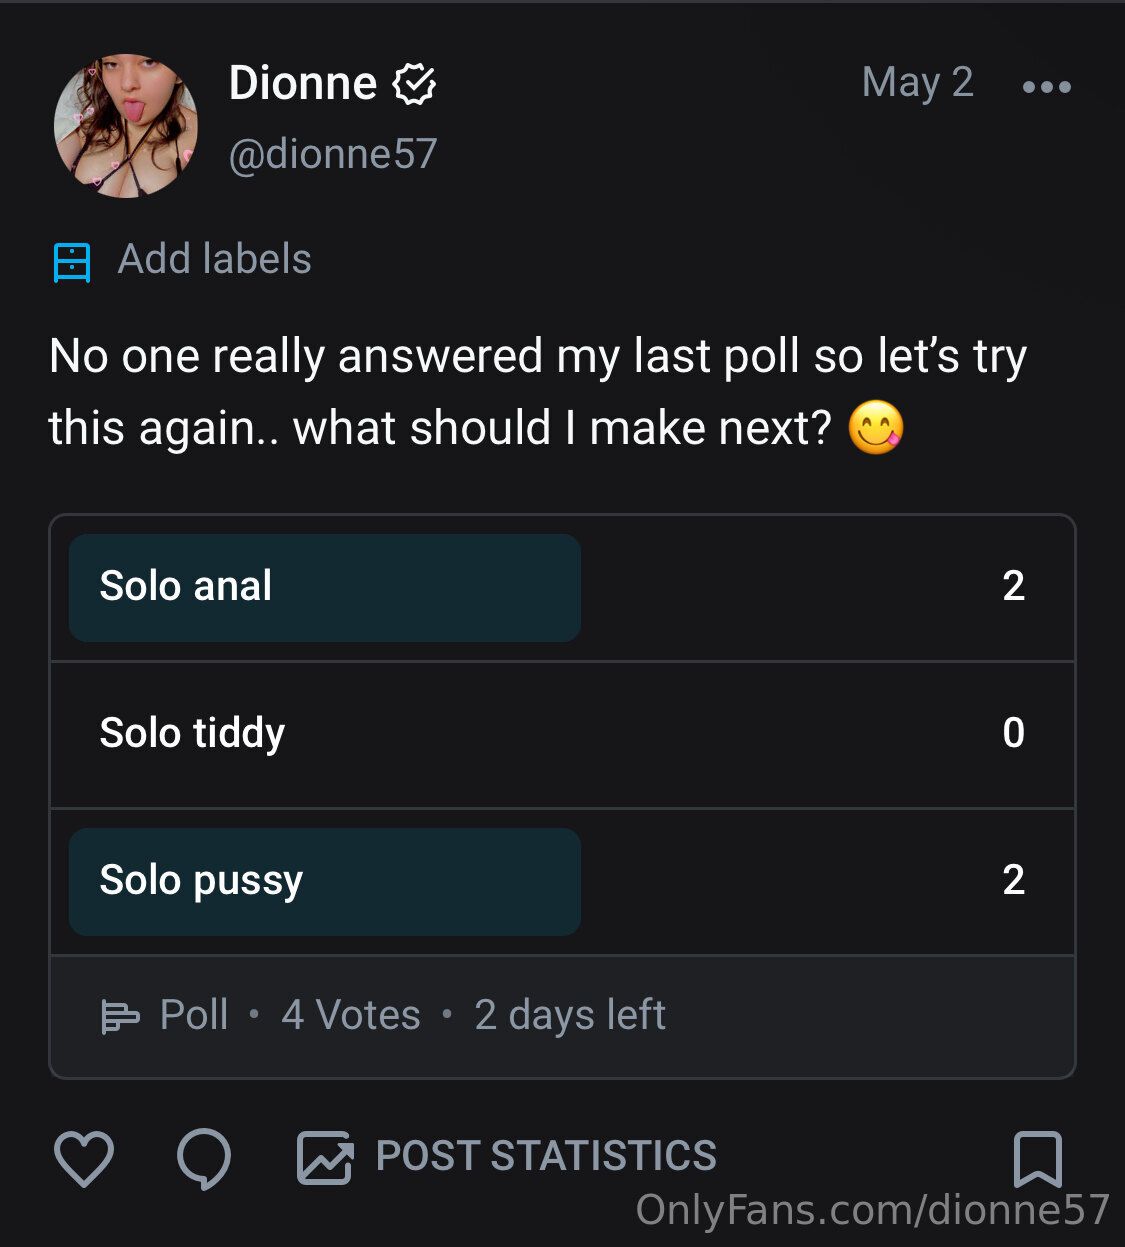Click the Add labels text
Viewport: 1125px width, 1247px height.
214,260
